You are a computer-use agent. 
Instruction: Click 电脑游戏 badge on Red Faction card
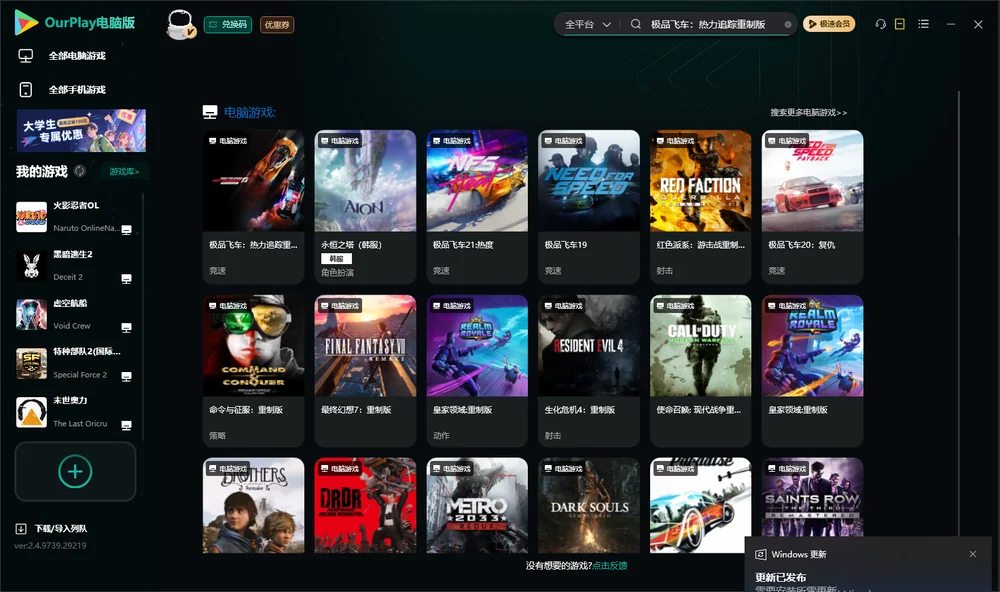[x=675, y=140]
